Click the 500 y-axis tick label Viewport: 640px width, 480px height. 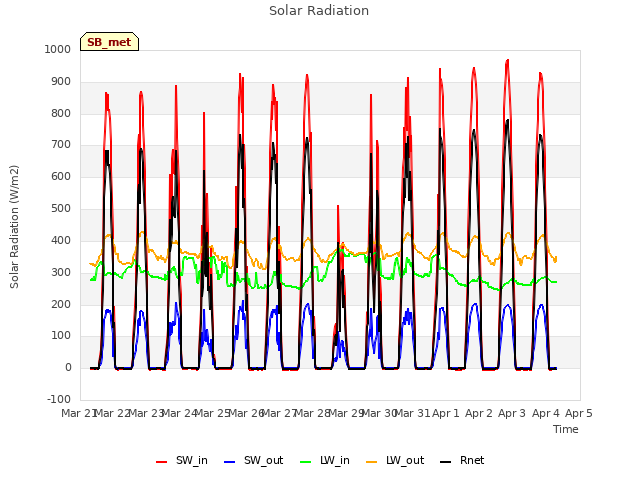[x=61, y=208]
